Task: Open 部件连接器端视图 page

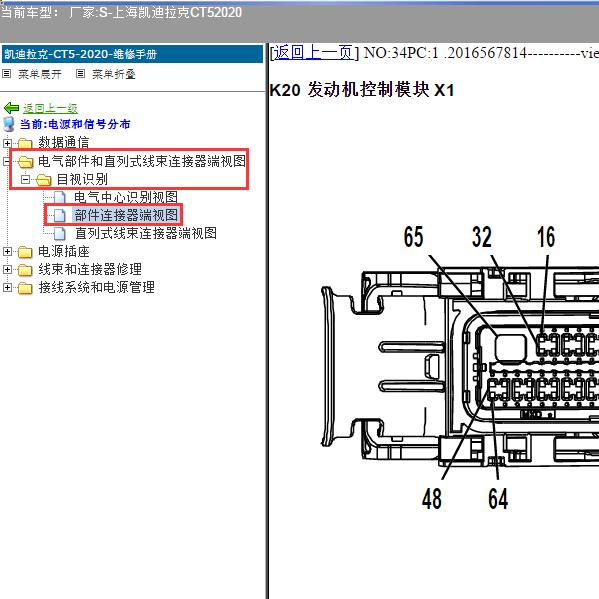Action: (126, 215)
